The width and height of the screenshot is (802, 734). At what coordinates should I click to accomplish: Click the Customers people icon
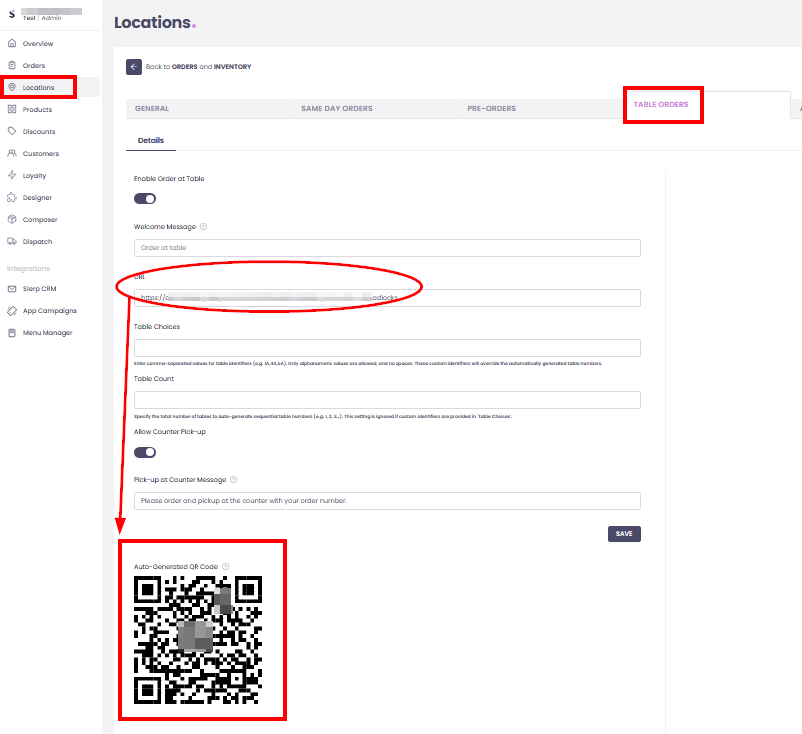[12, 154]
